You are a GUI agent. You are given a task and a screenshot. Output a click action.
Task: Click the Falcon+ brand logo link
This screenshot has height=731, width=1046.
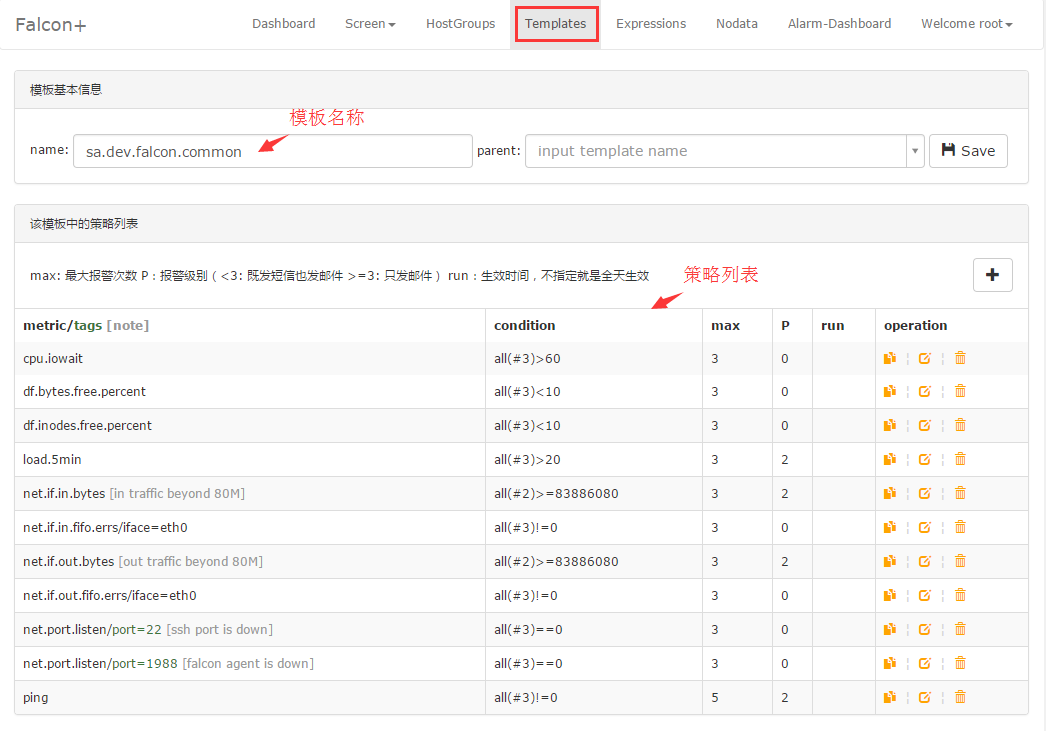(x=51, y=24)
